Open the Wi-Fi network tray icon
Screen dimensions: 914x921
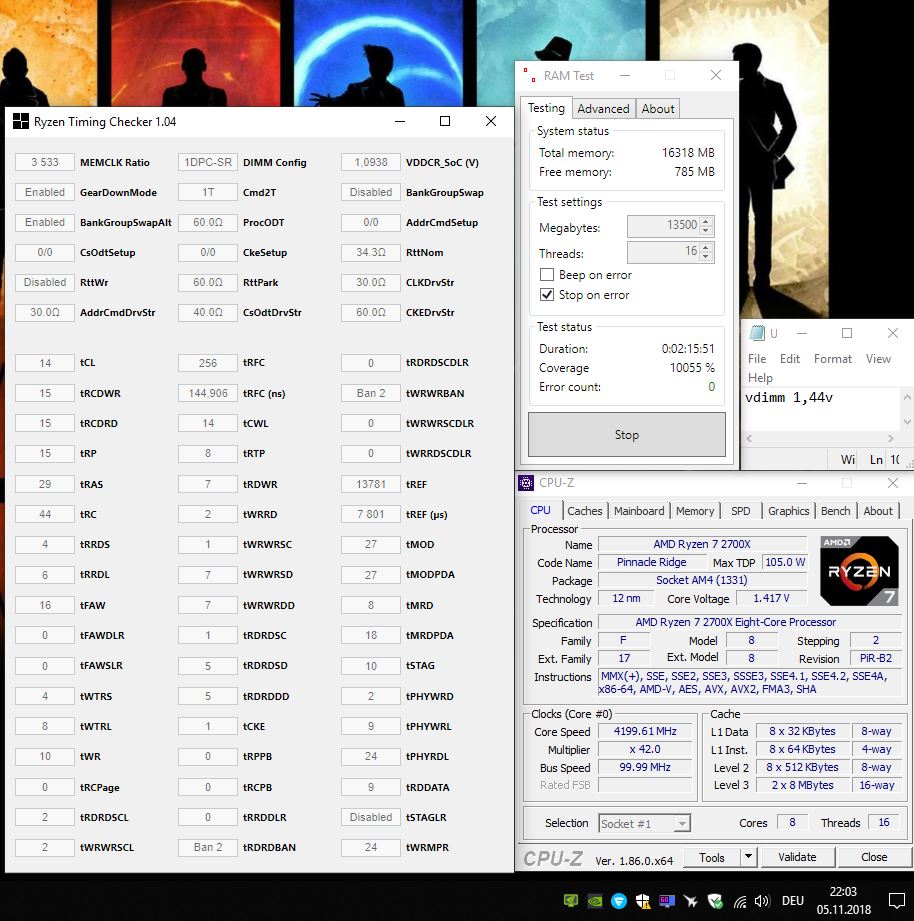point(740,901)
